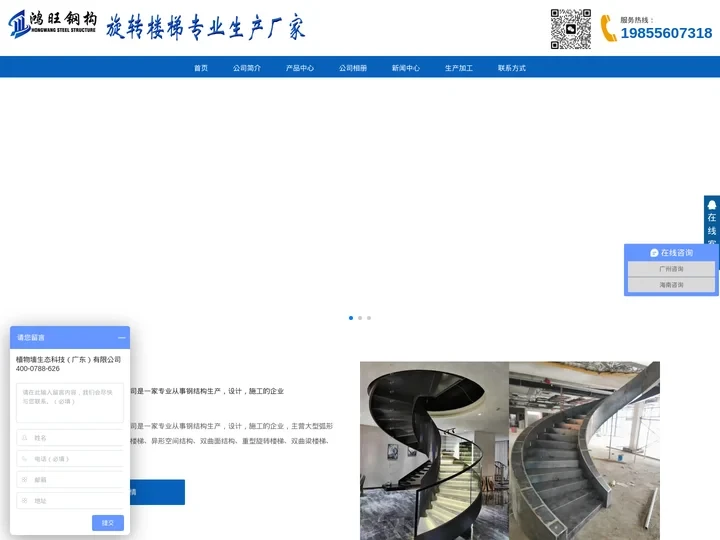Click the blue details button under company intro

point(158,492)
